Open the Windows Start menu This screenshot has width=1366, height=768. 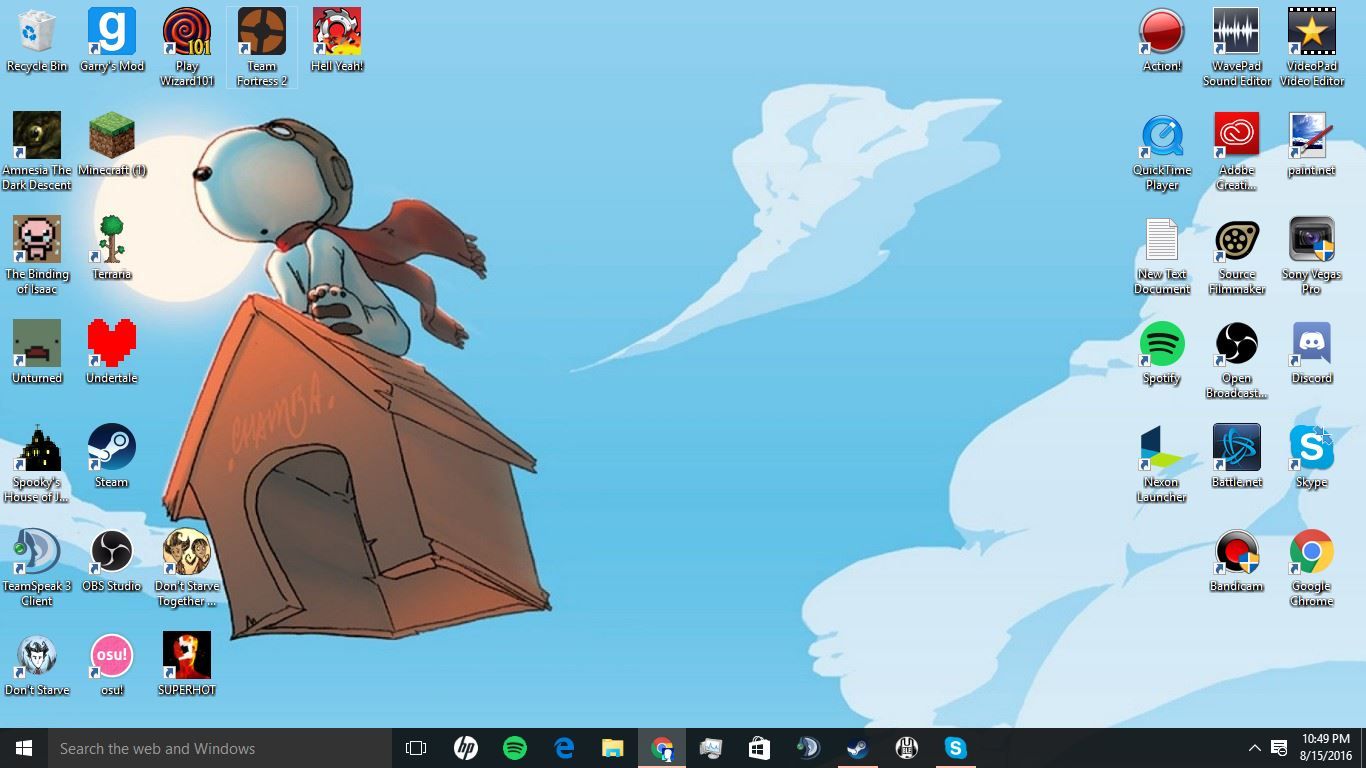click(24, 748)
